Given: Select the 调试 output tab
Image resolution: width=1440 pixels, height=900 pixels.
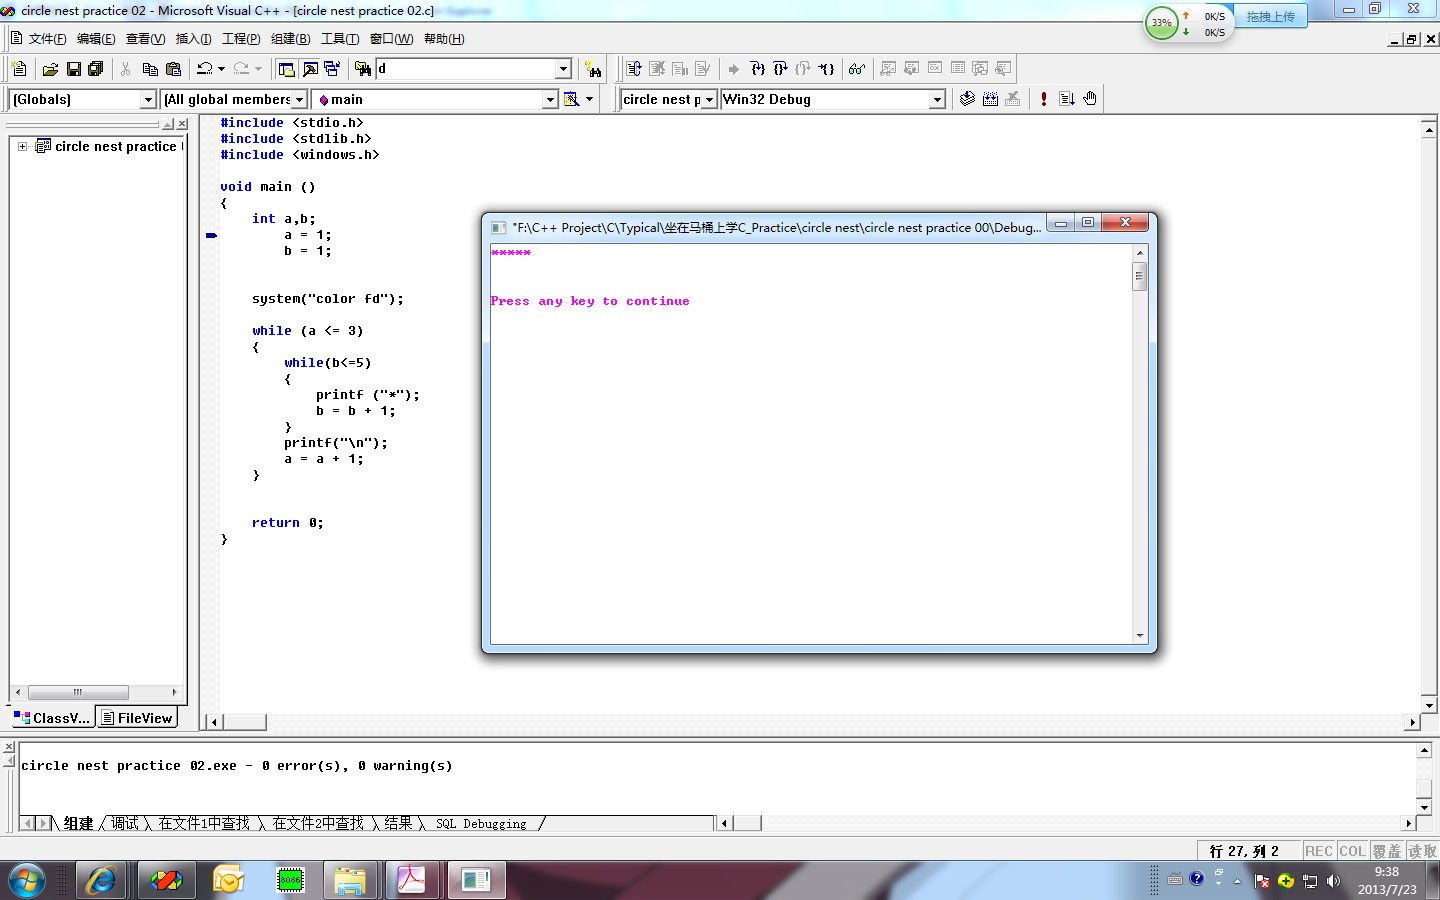Looking at the screenshot, I should click(x=125, y=823).
